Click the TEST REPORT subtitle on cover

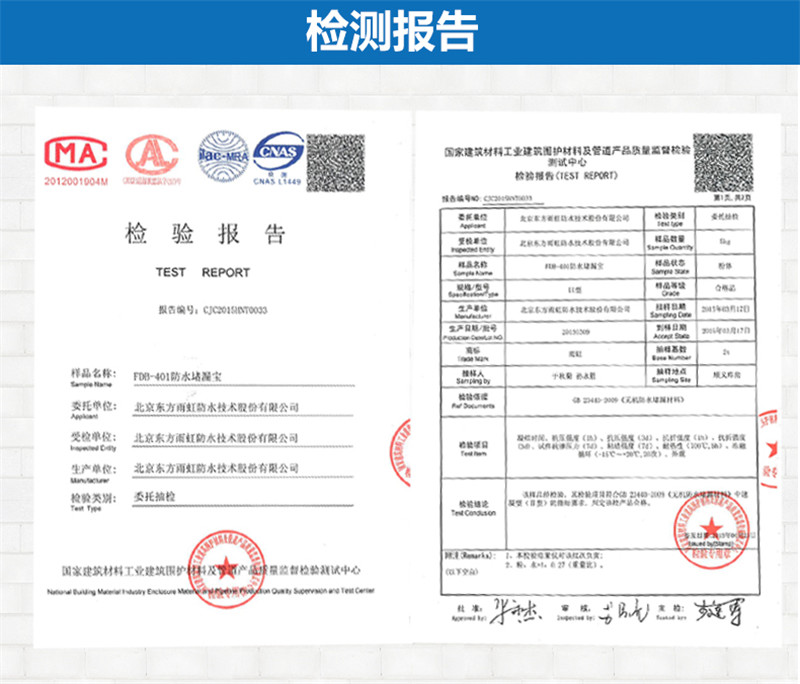coord(203,272)
